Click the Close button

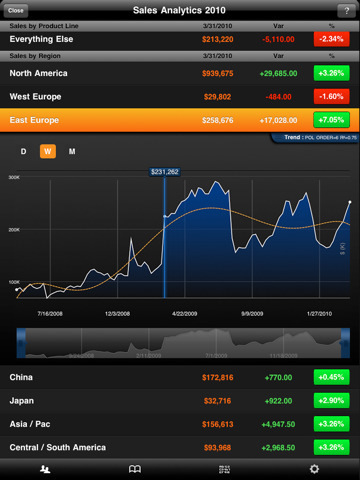16,11
